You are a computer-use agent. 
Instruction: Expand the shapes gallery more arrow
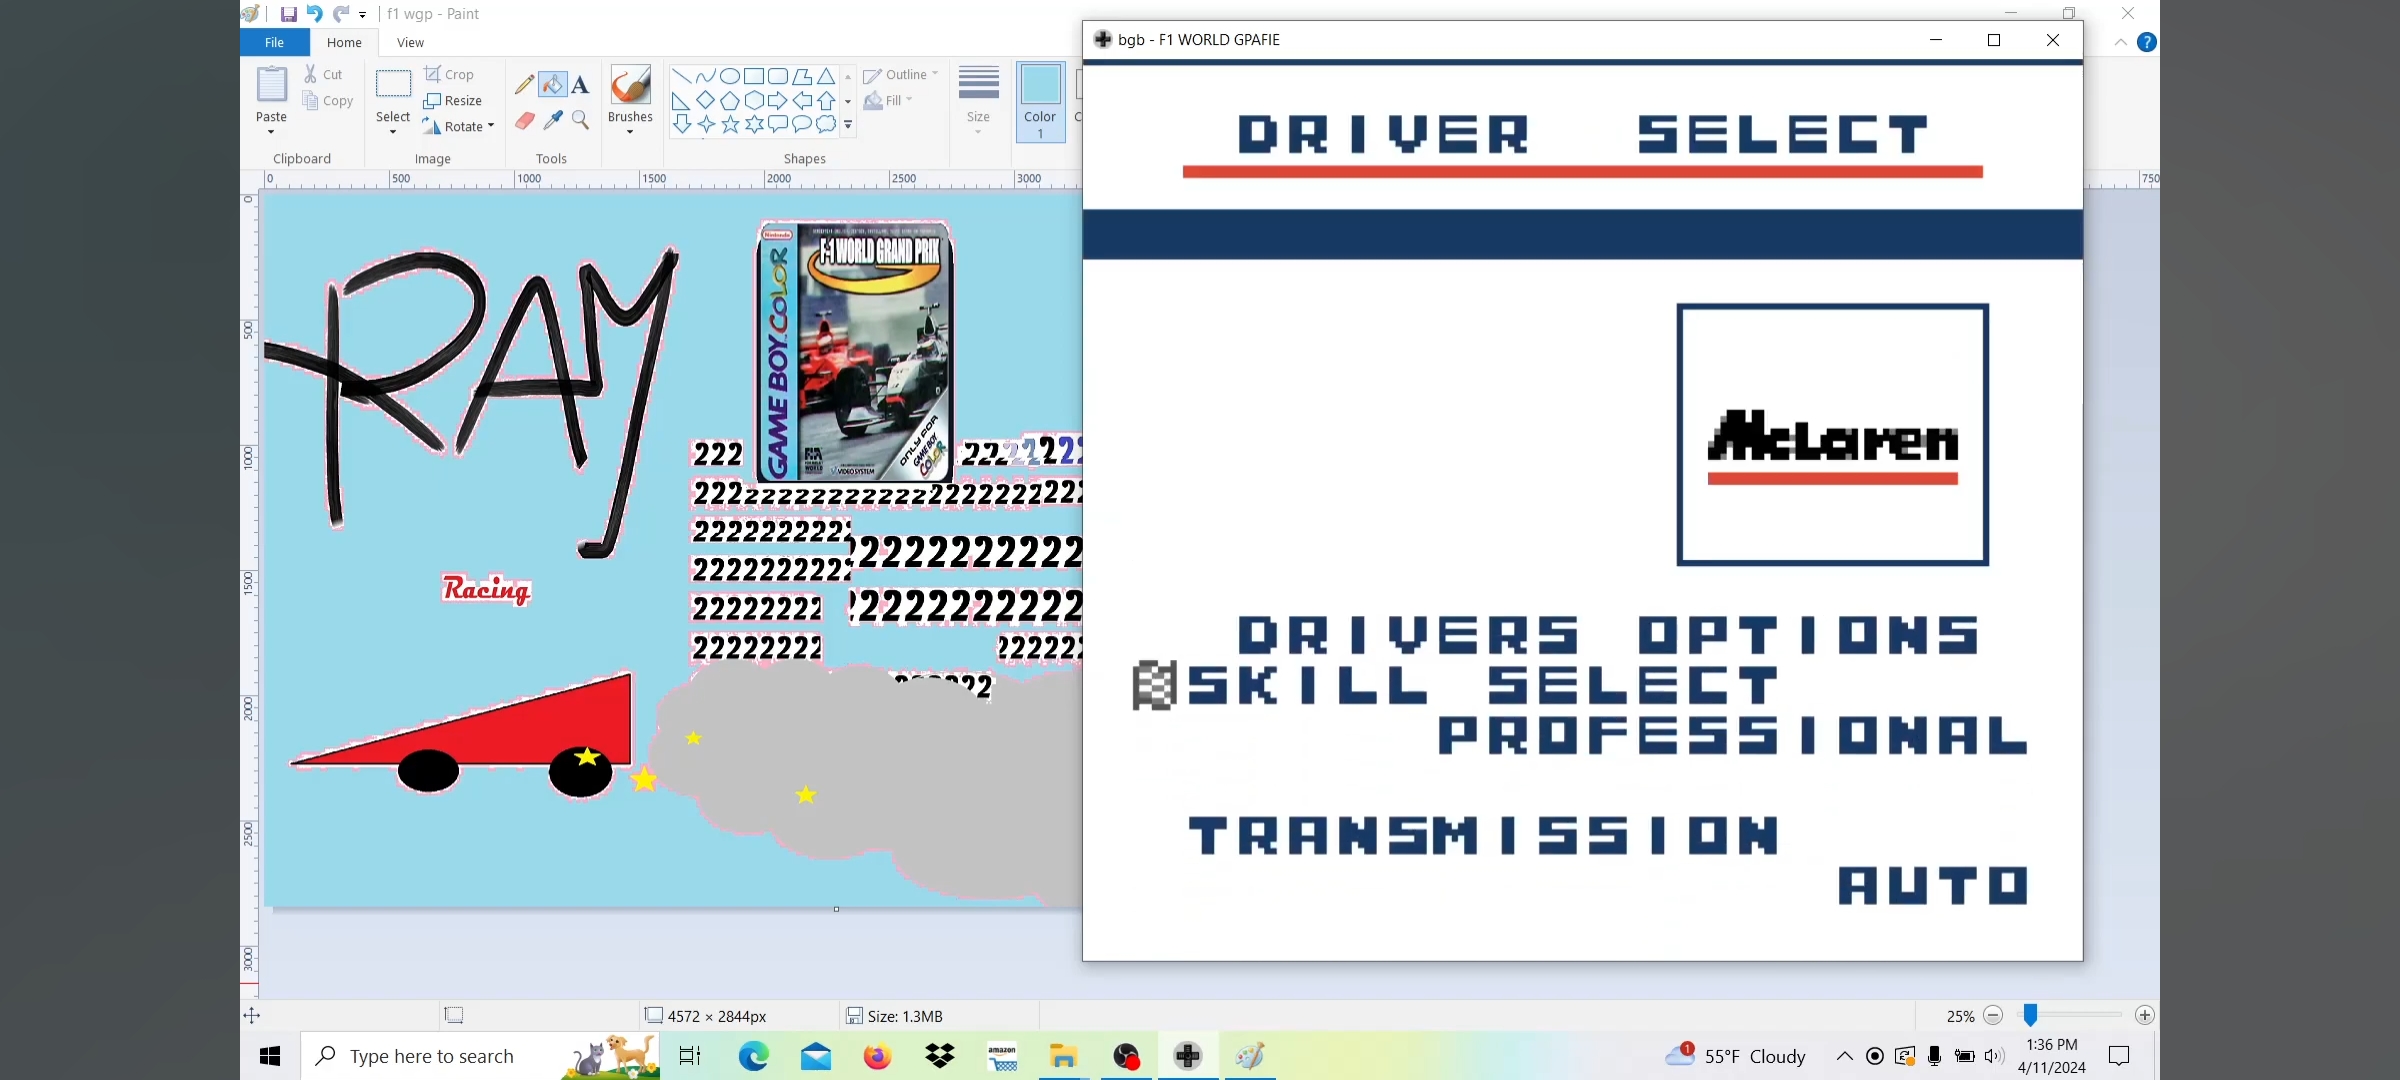tap(848, 125)
